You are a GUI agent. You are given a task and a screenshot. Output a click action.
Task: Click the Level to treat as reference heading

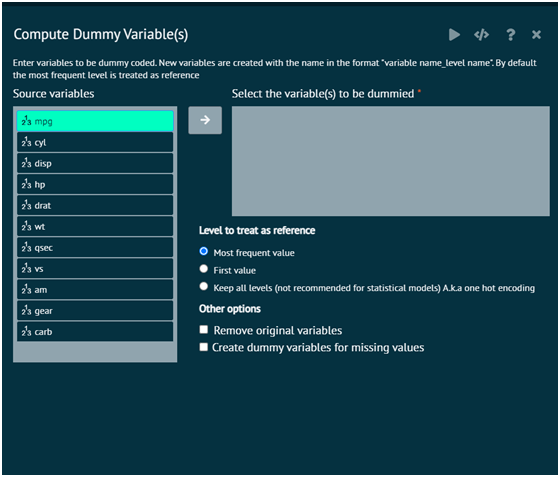point(257,231)
